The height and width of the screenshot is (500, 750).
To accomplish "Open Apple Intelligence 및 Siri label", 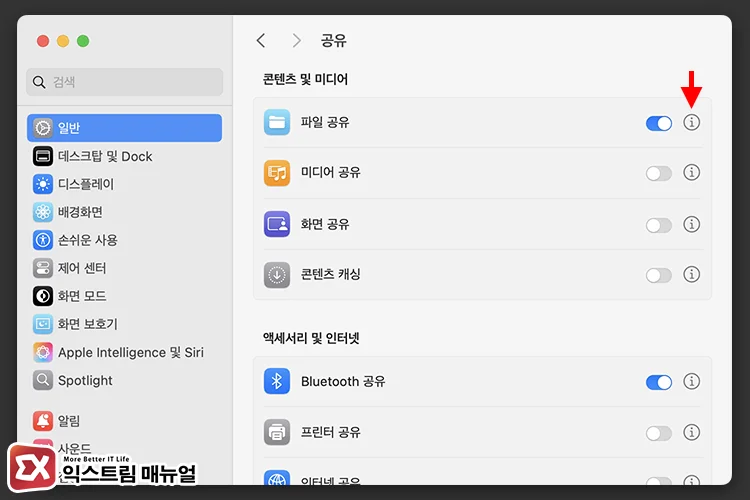I will 131,353.
